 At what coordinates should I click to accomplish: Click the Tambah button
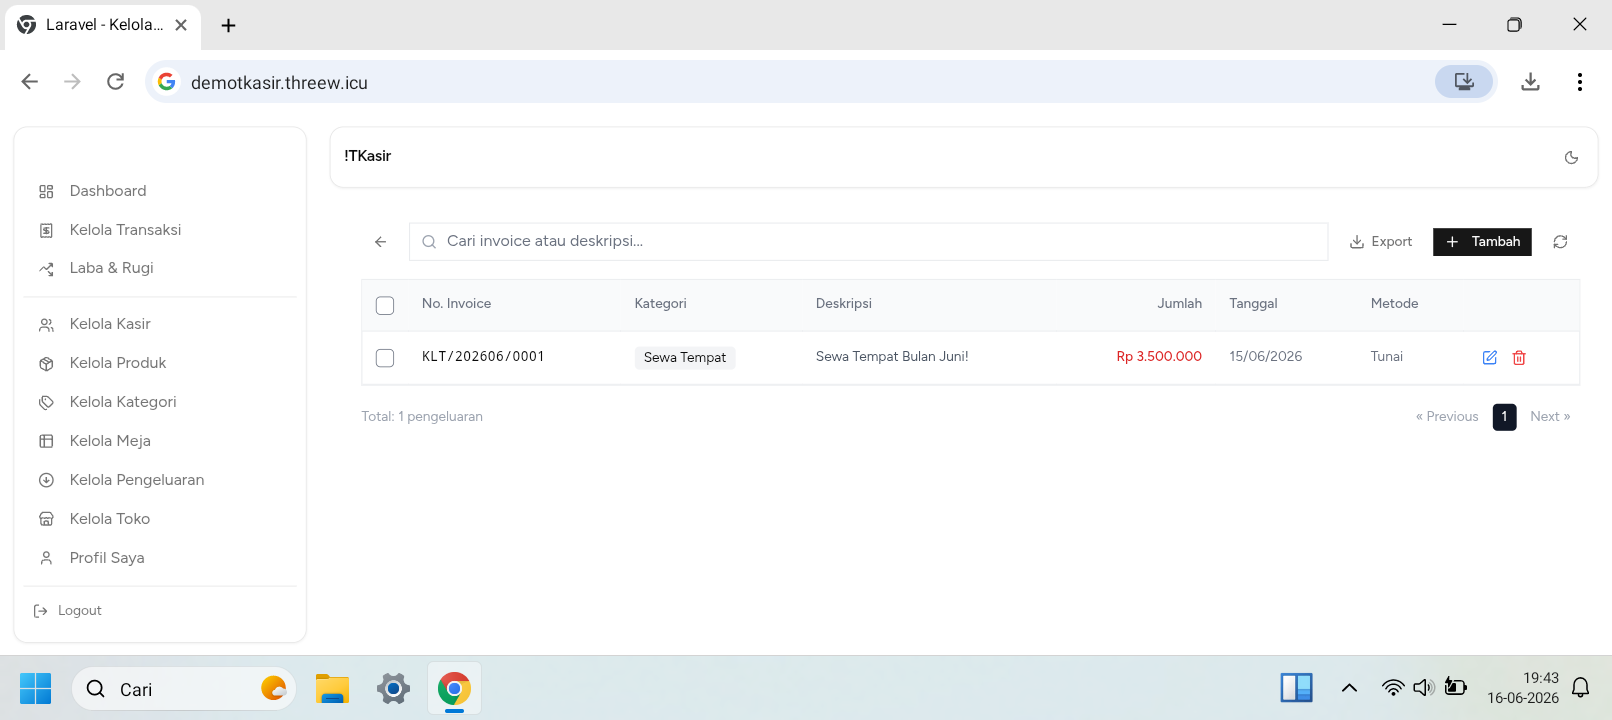click(1482, 242)
